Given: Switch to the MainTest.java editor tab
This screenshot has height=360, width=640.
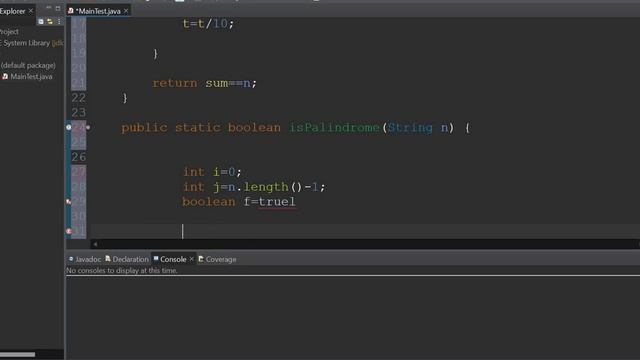Looking at the screenshot, I should tap(98, 11).
